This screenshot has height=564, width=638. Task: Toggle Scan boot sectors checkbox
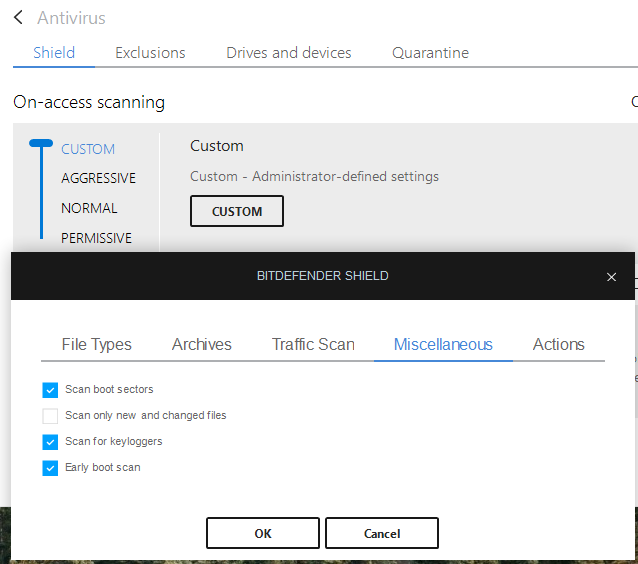51,390
